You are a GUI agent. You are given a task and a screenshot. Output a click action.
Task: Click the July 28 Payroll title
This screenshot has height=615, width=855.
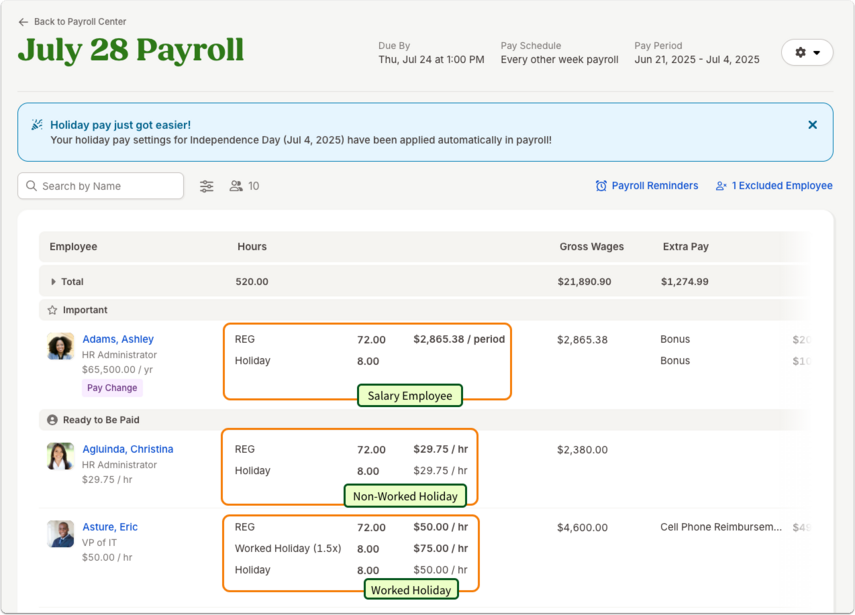tap(131, 51)
